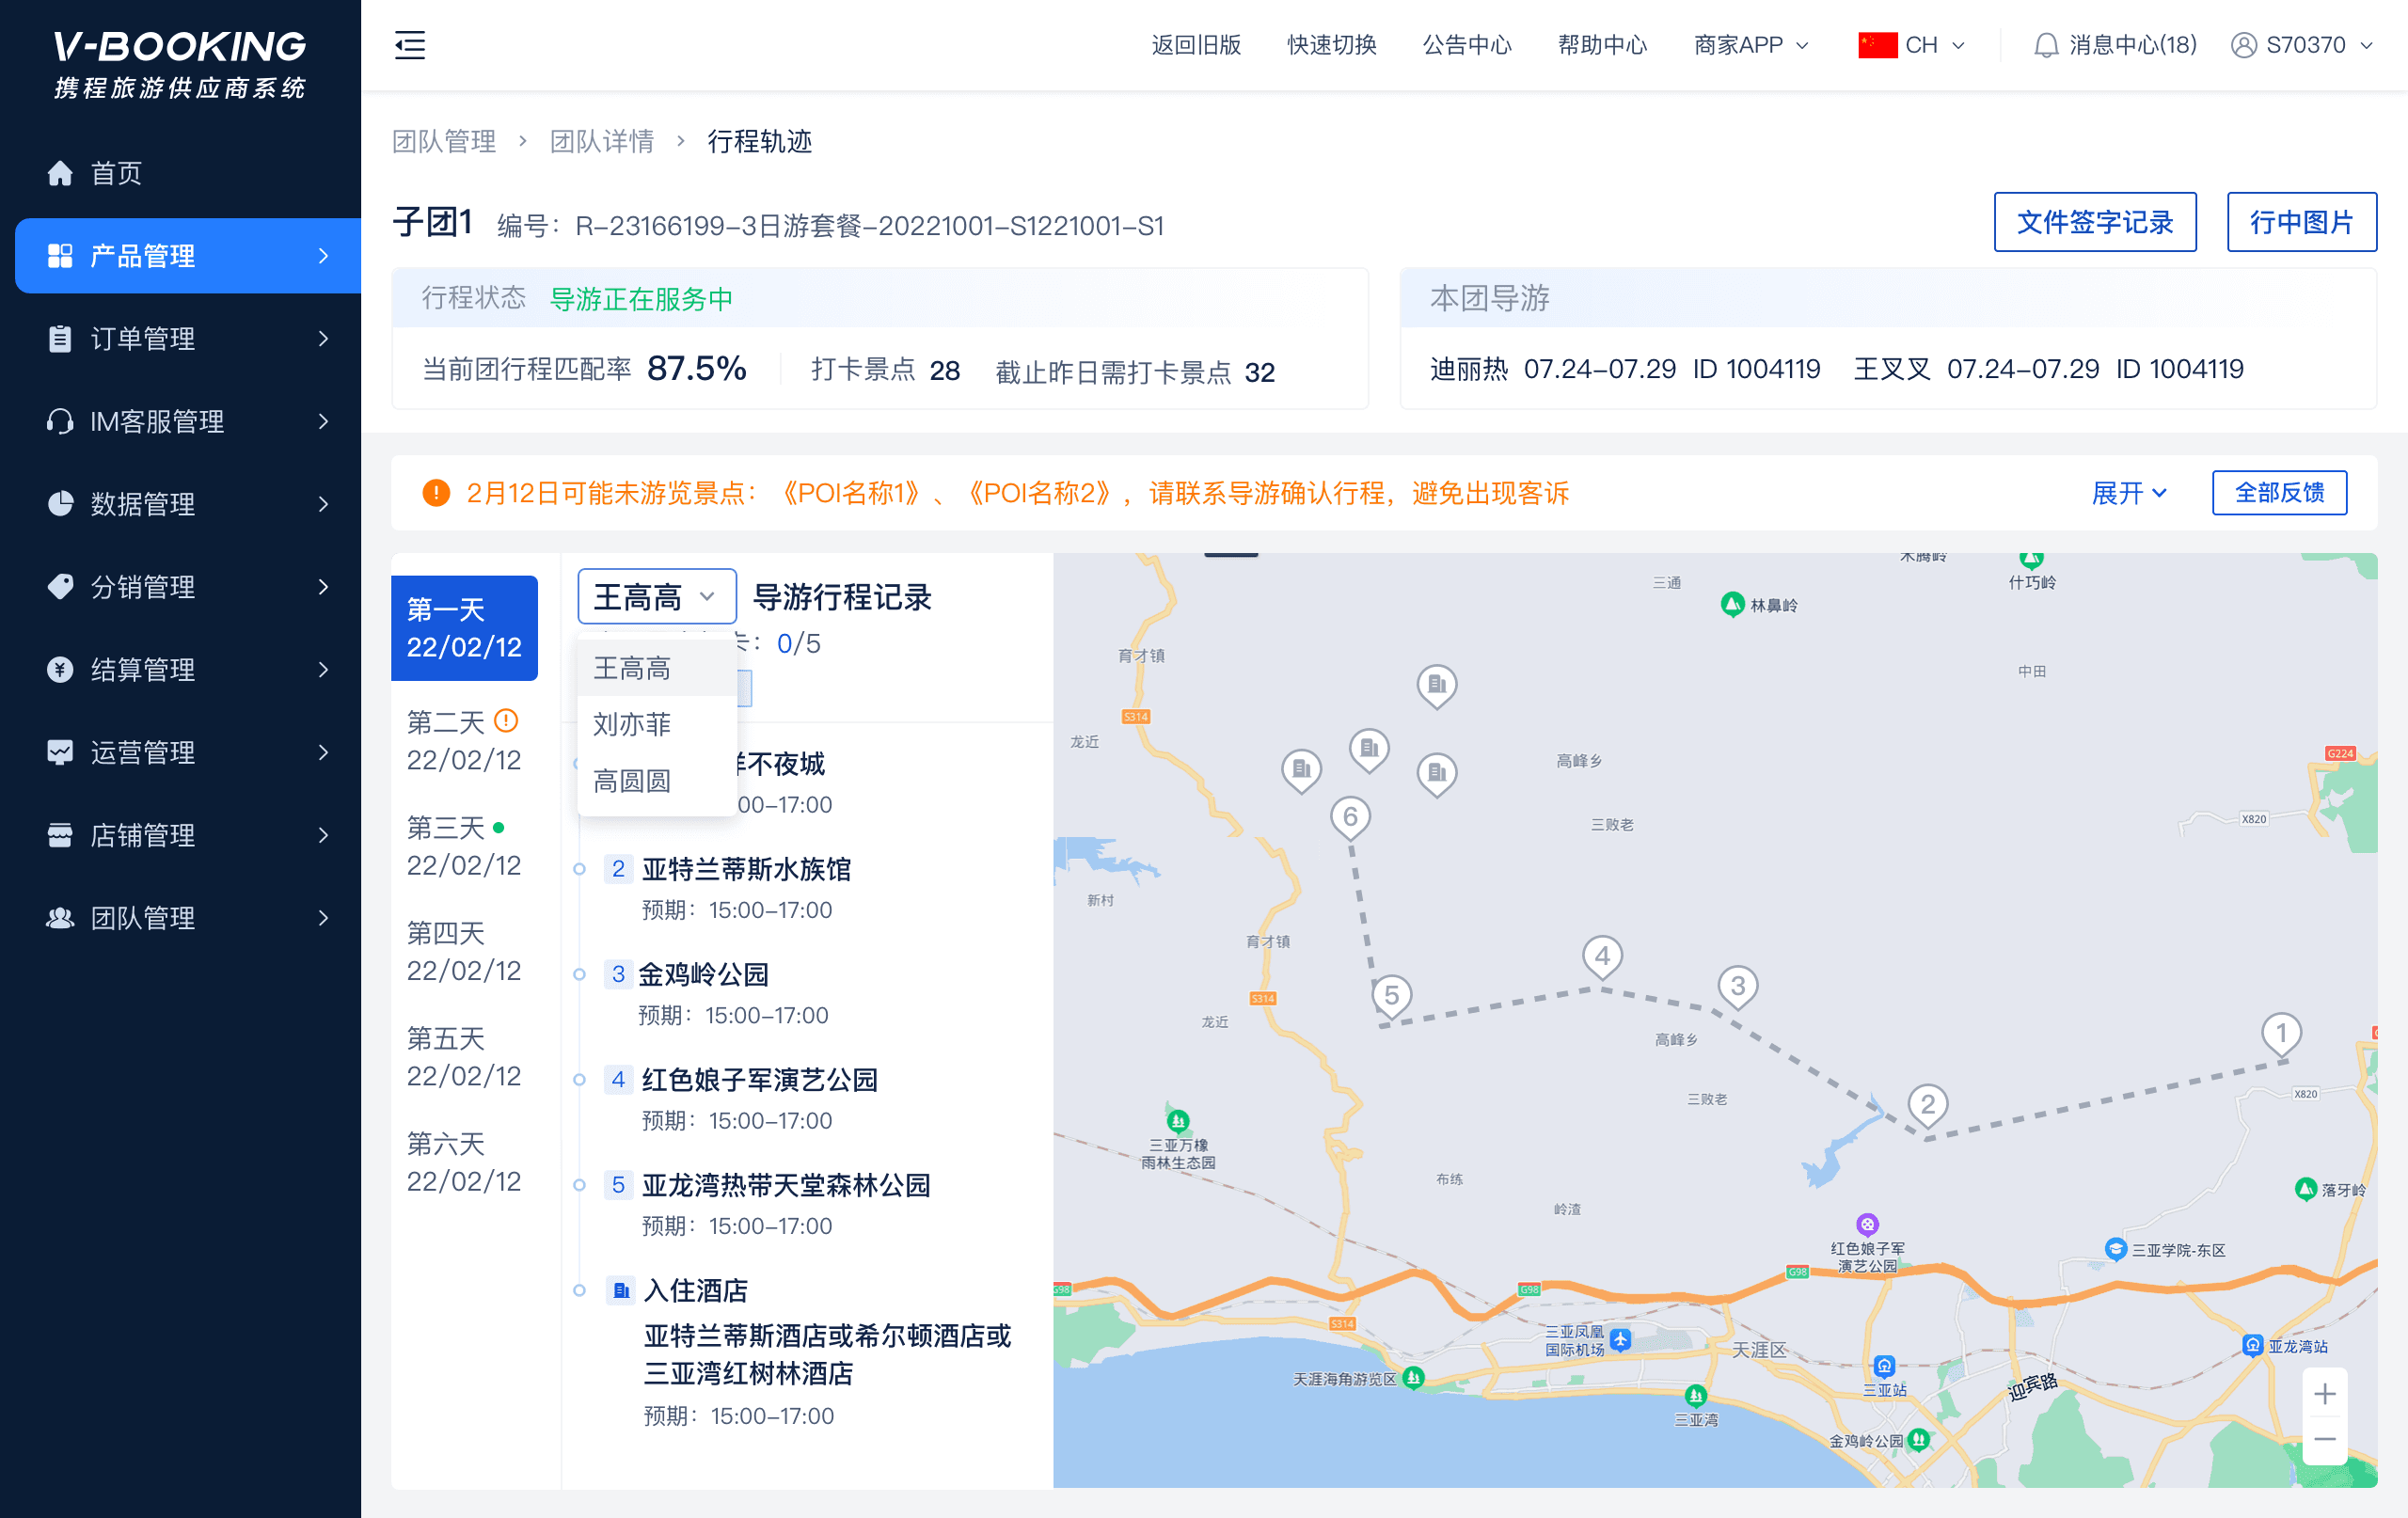The height and width of the screenshot is (1518, 2408).
Task: Select 高圆圆 from the guide list
Action: (632, 781)
